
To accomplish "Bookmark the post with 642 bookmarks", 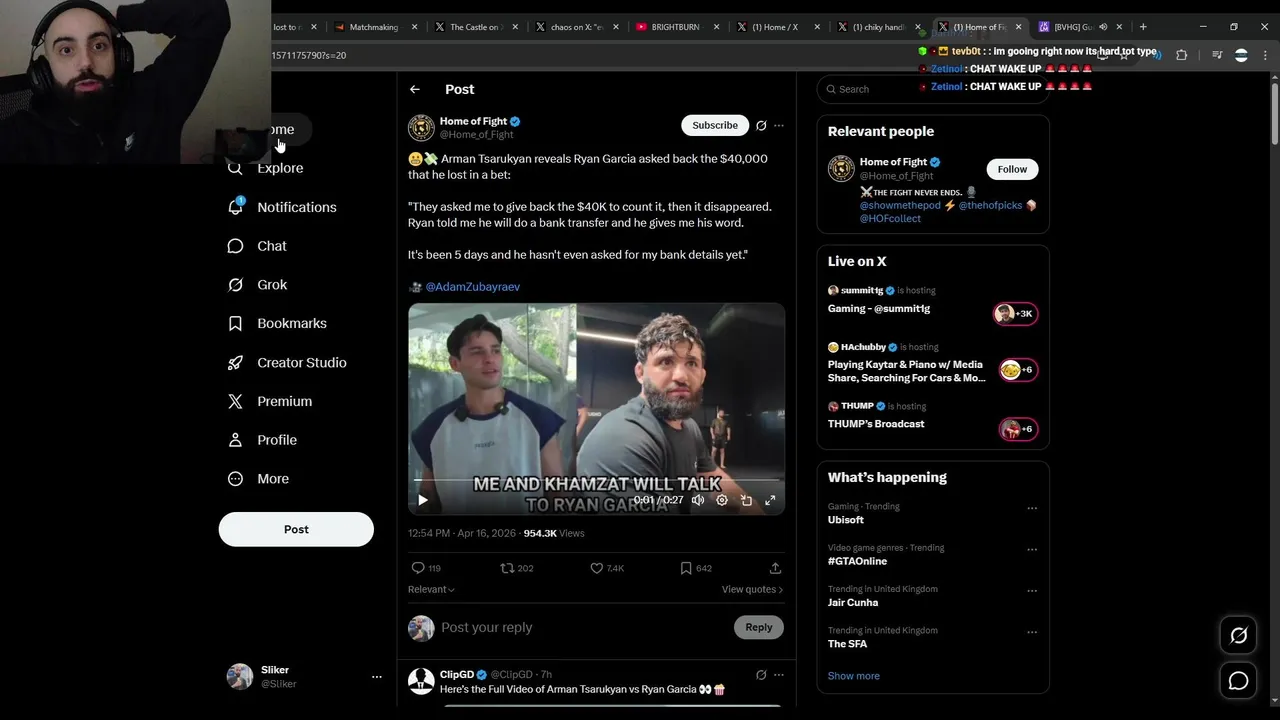I will (696, 568).
